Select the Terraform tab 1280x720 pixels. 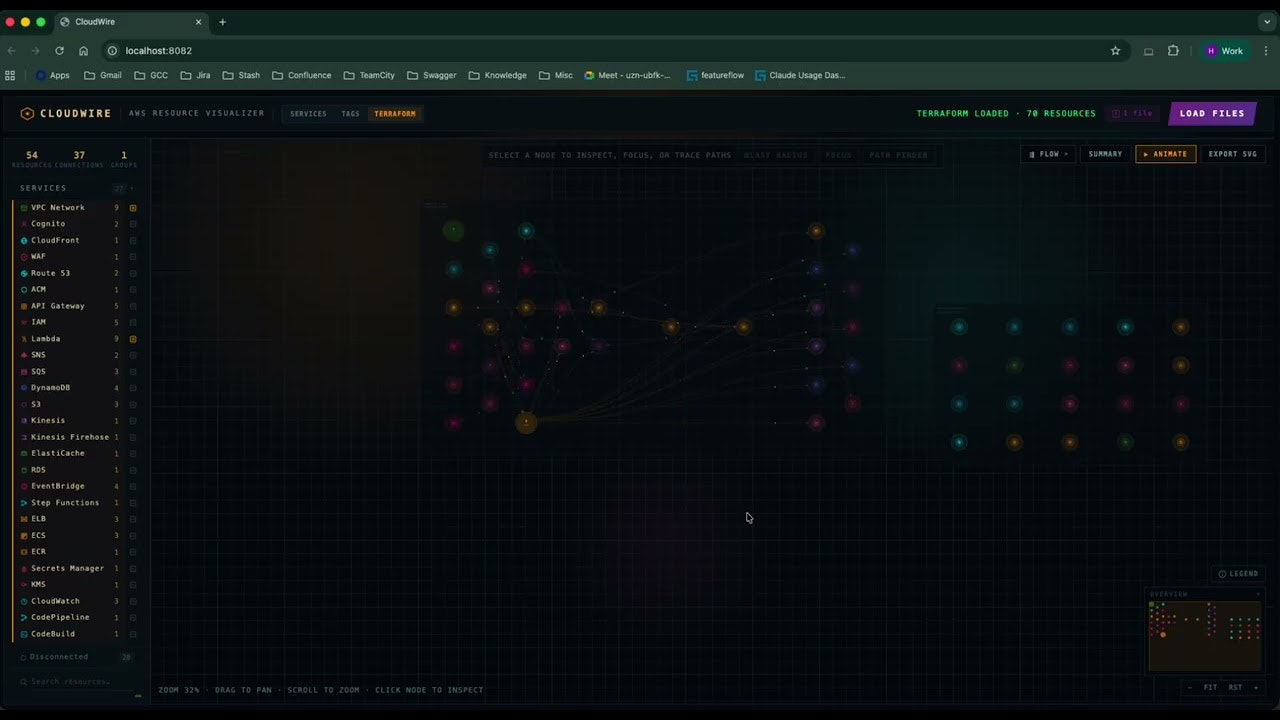[x=395, y=114]
